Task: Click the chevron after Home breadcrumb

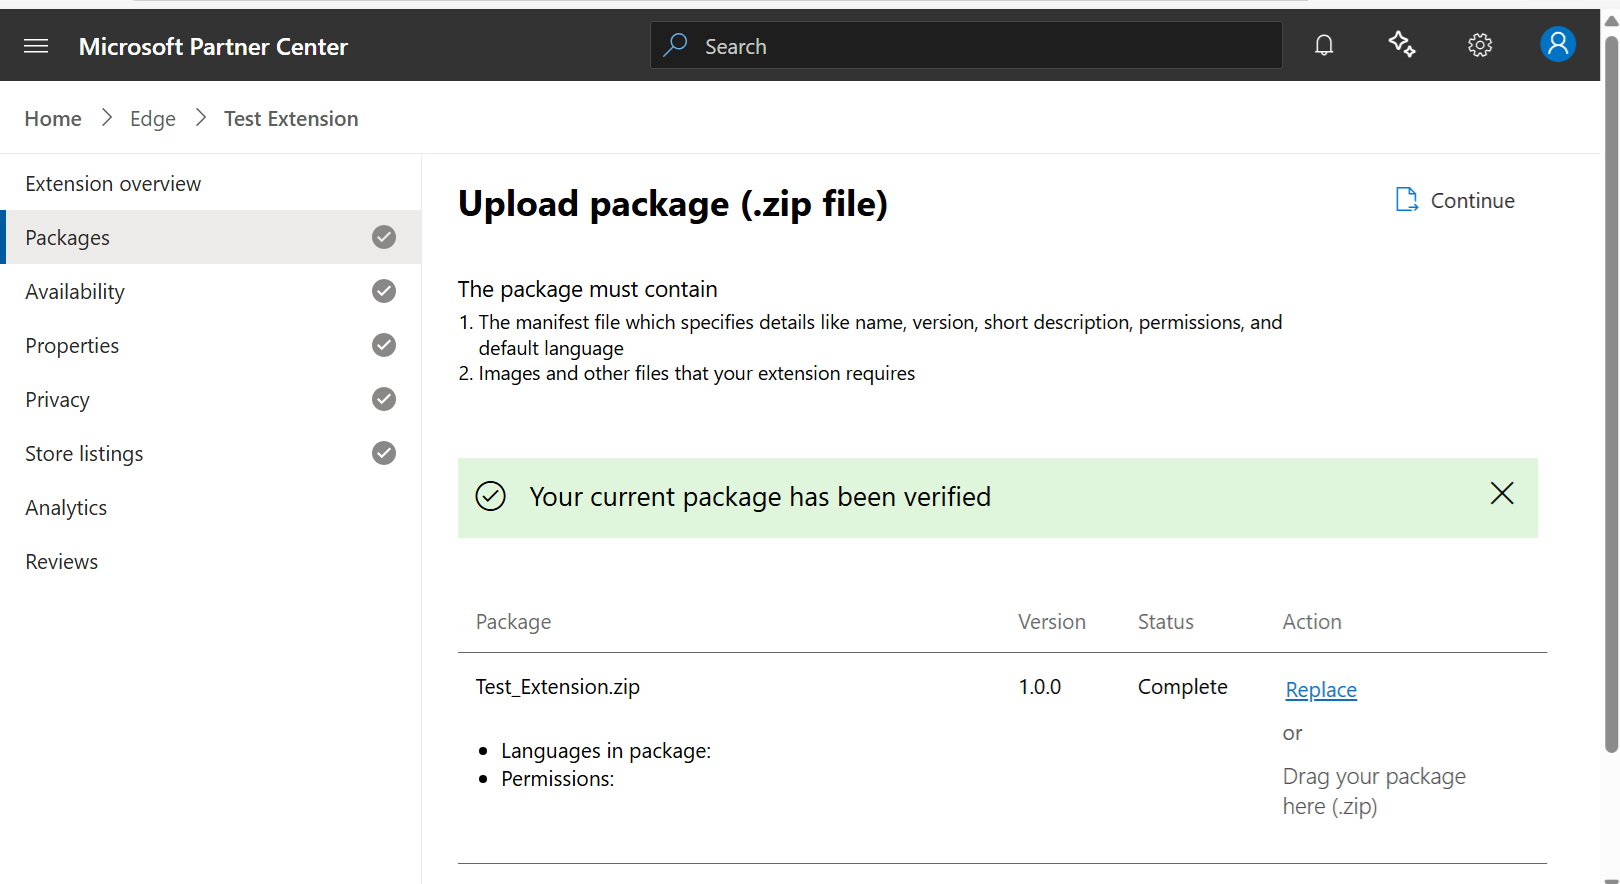Action: click(x=107, y=118)
